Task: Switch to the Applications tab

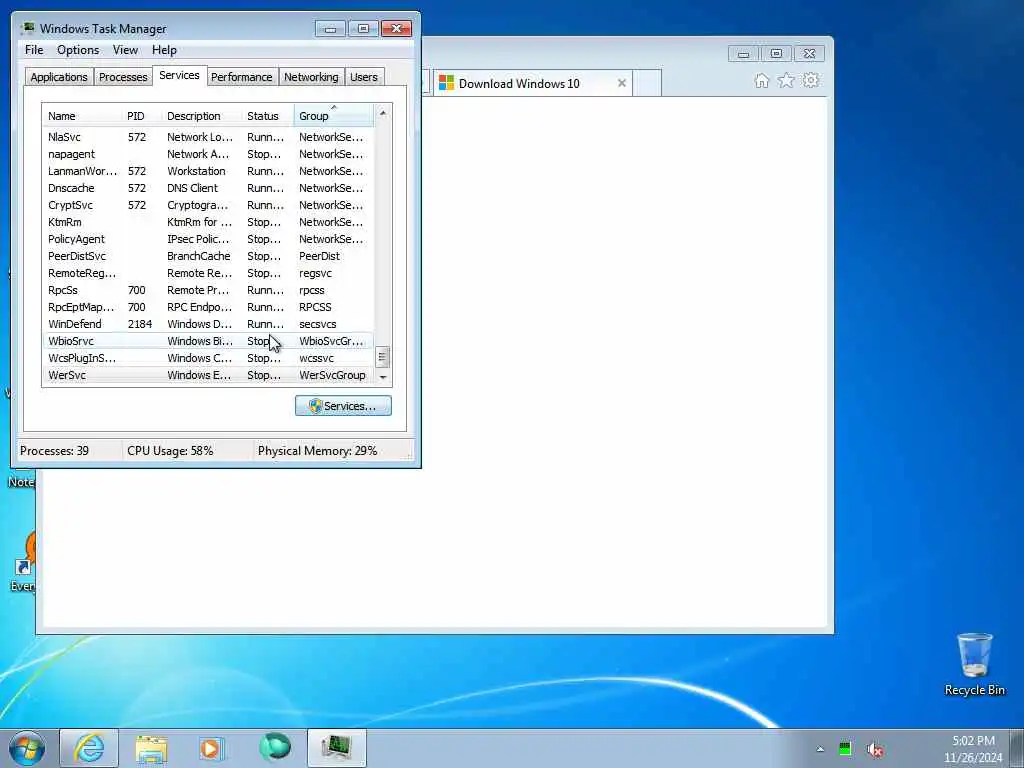Action: click(59, 77)
